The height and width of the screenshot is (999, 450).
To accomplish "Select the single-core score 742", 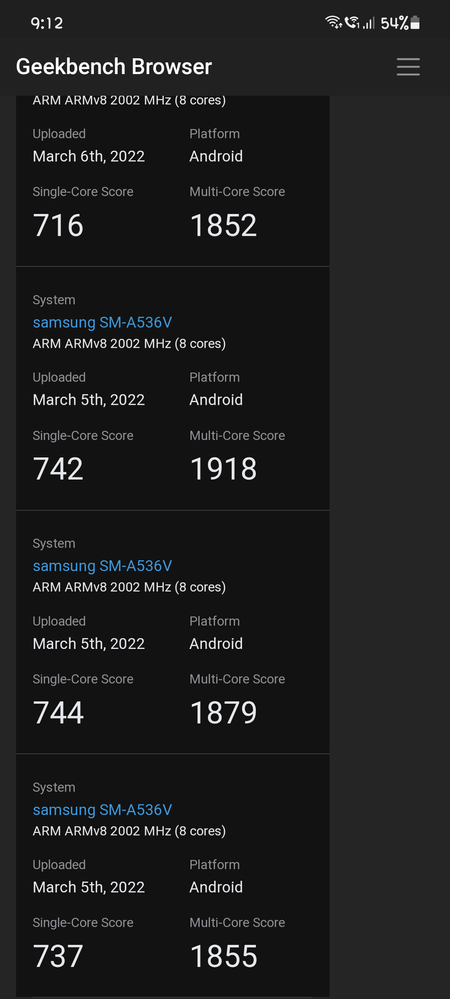I will pyautogui.click(x=58, y=469).
